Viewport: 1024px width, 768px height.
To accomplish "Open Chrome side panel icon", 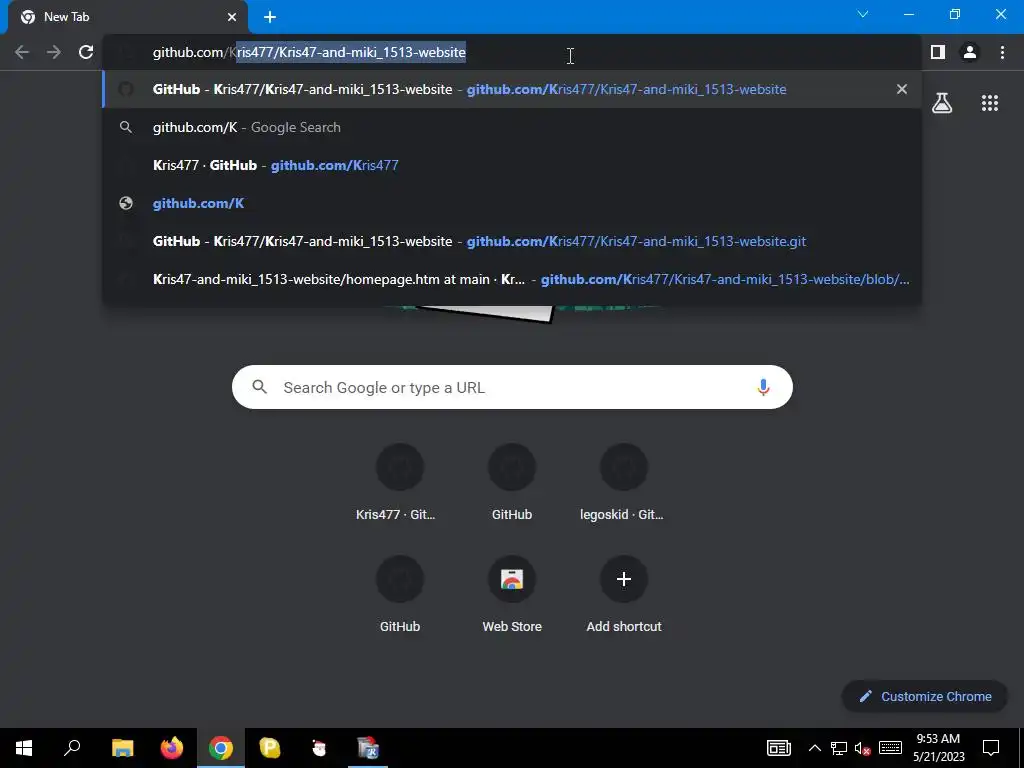I will [938, 52].
